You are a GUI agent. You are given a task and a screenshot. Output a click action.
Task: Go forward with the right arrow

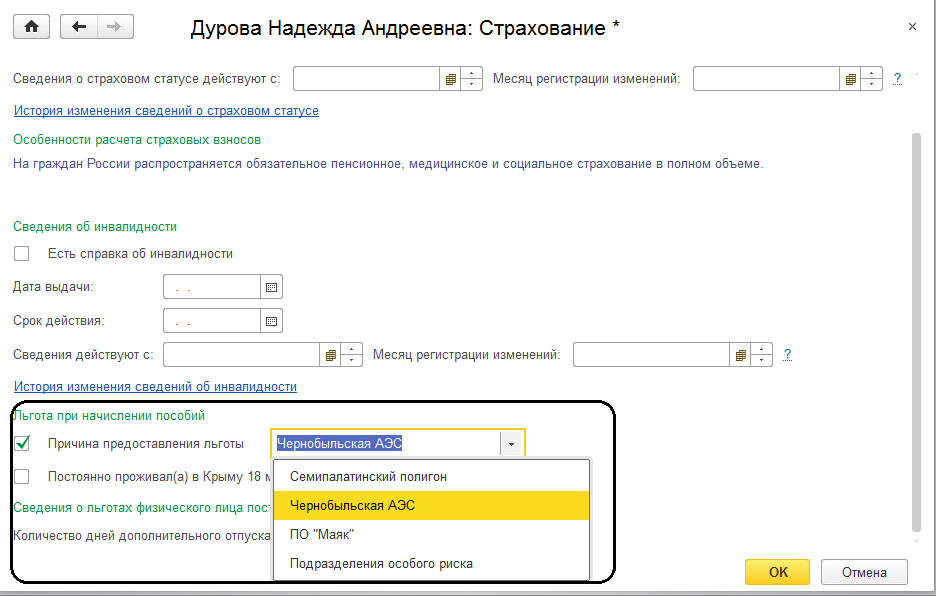(x=115, y=27)
